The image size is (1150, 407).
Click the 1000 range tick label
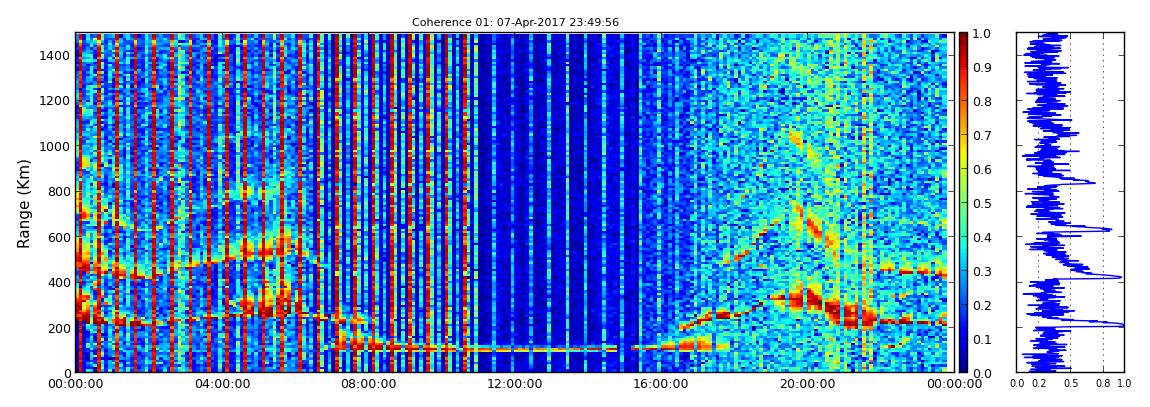point(56,146)
